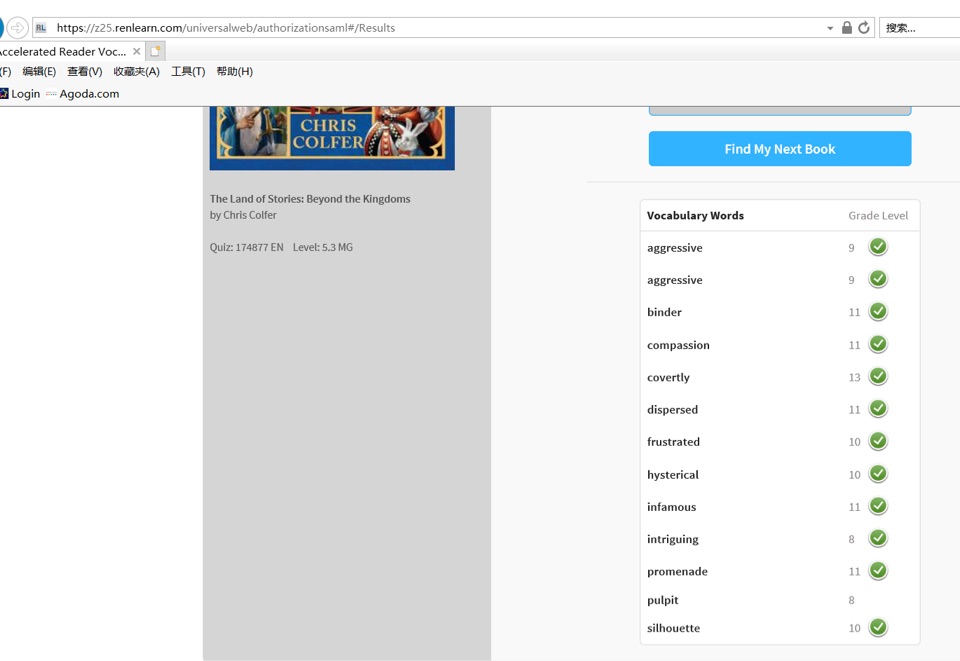Open the 编辑(E) menu
The width and height of the screenshot is (960, 661).
[39, 72]
